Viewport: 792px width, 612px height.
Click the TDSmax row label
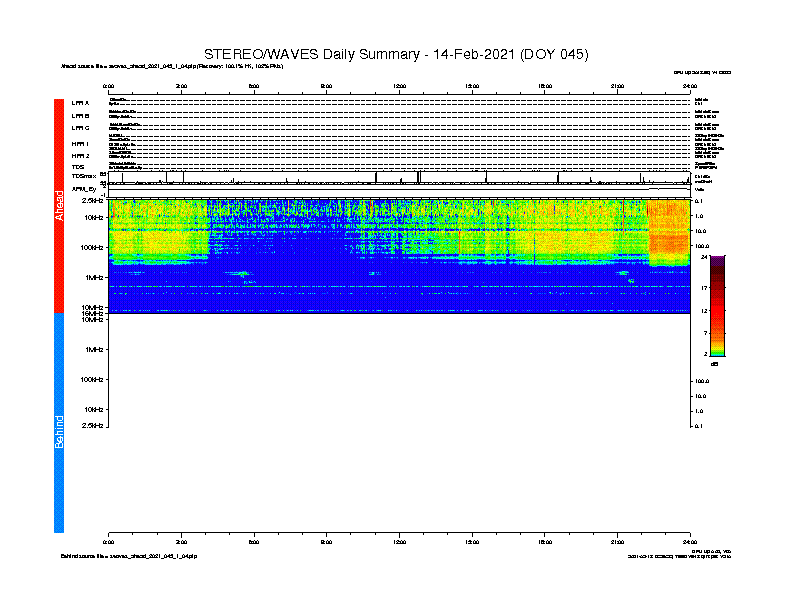84,176
